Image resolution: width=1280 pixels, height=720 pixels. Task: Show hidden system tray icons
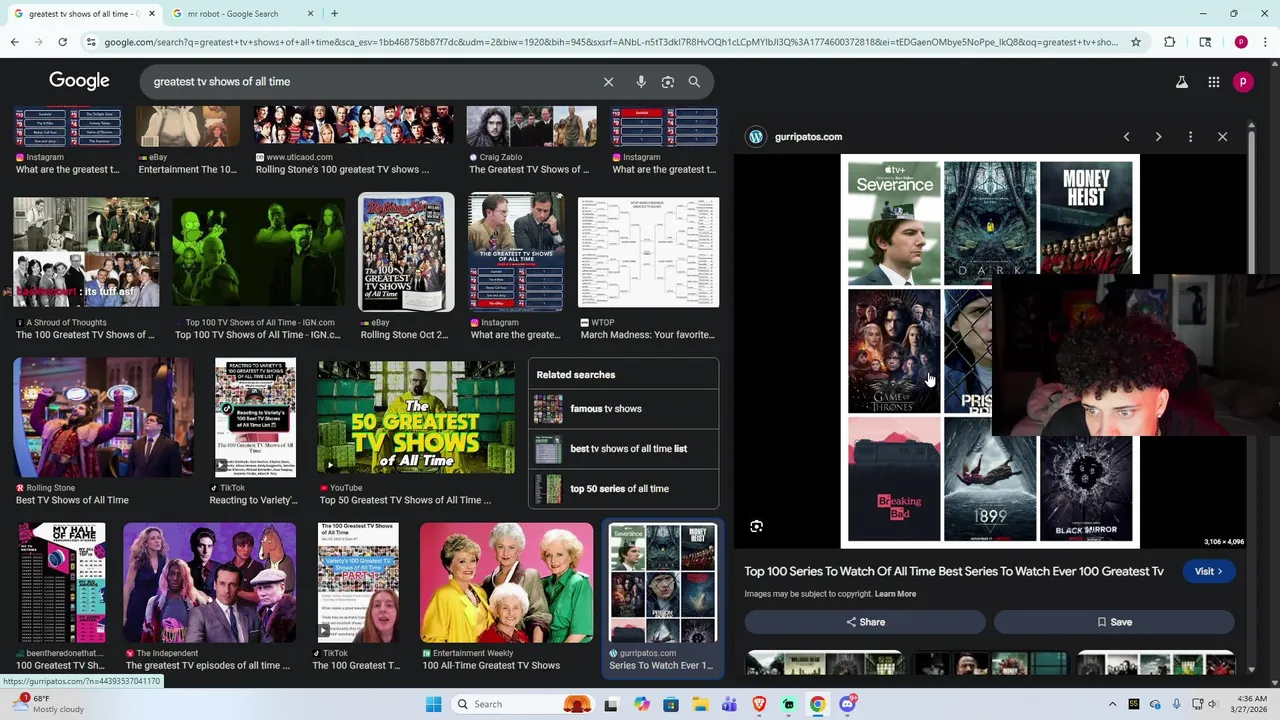[x=1112, y=704]
